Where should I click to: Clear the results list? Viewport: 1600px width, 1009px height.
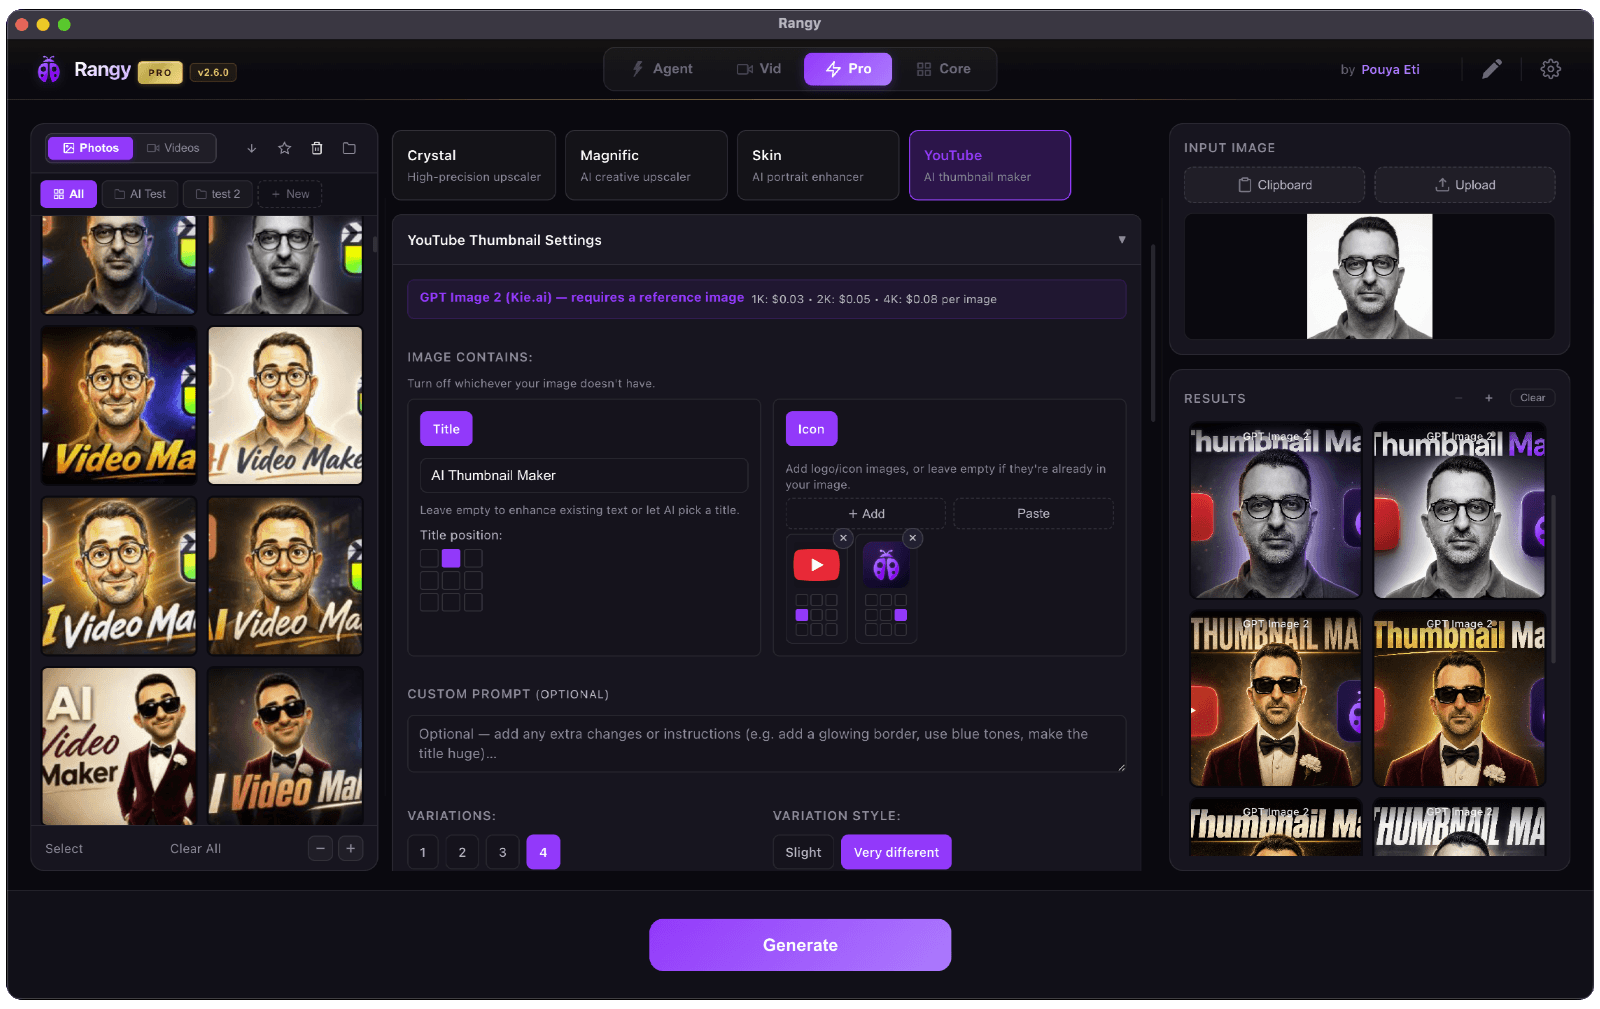tap(1532, 398)
